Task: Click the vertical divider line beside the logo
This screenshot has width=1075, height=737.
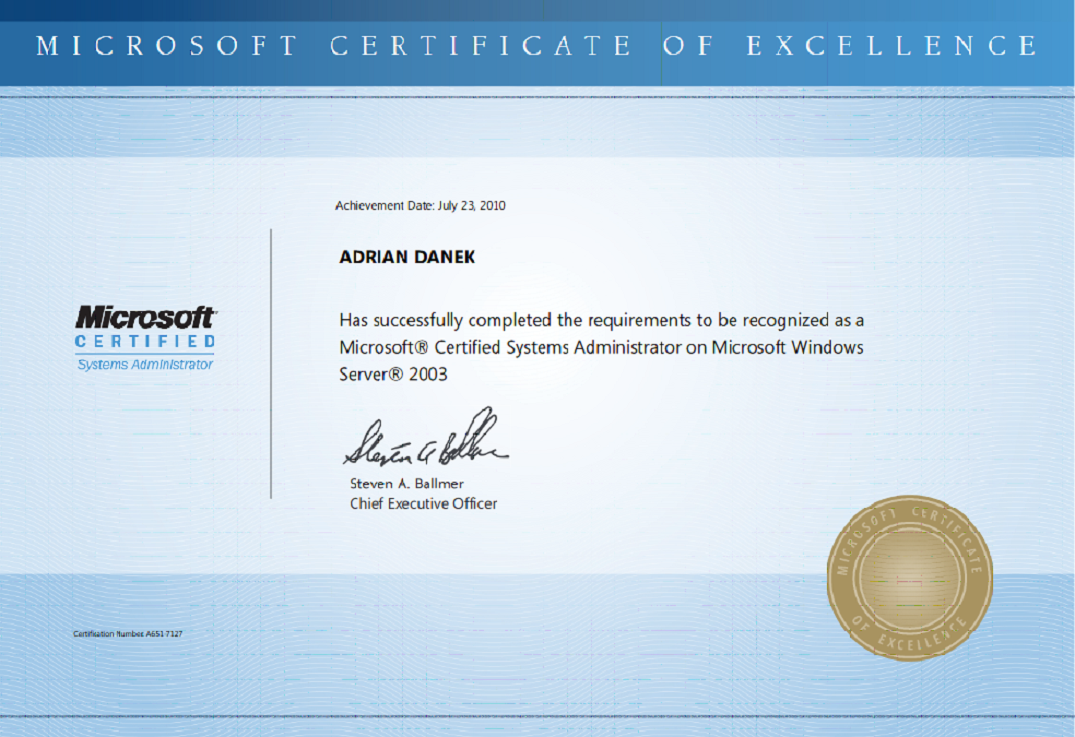Action: point(271,363)
